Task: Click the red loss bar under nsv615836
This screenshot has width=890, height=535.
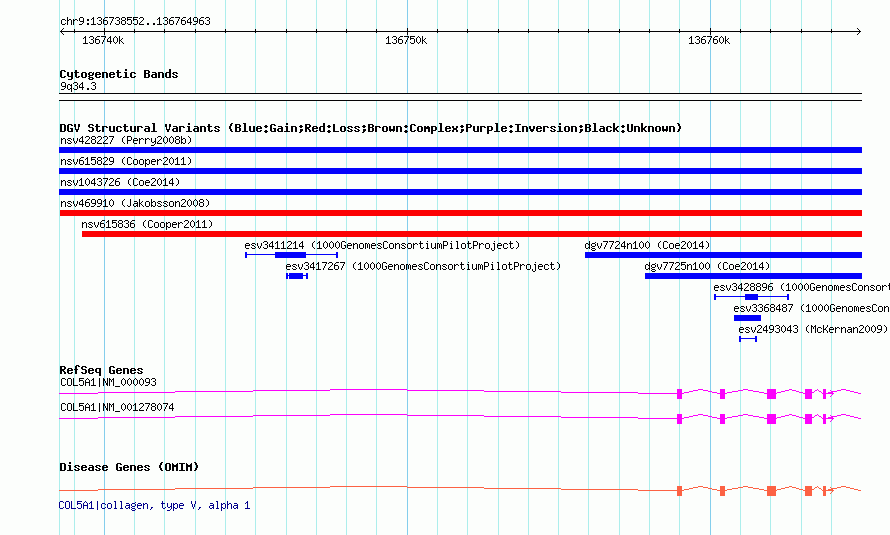Action: (x=472, y=234)
